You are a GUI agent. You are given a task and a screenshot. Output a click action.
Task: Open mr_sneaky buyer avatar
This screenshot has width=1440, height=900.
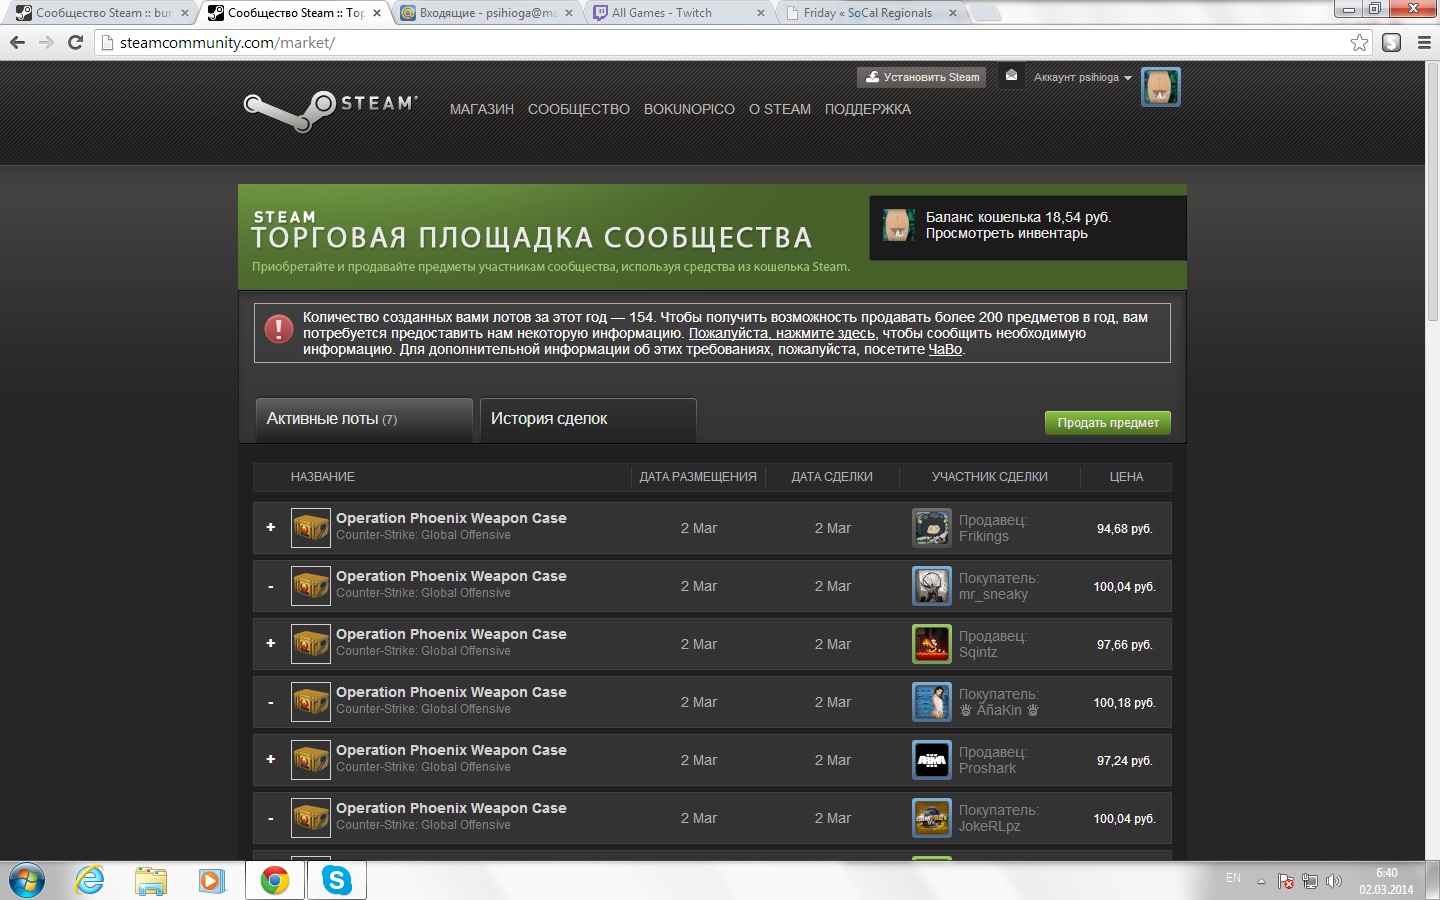[x=932, y=586]
